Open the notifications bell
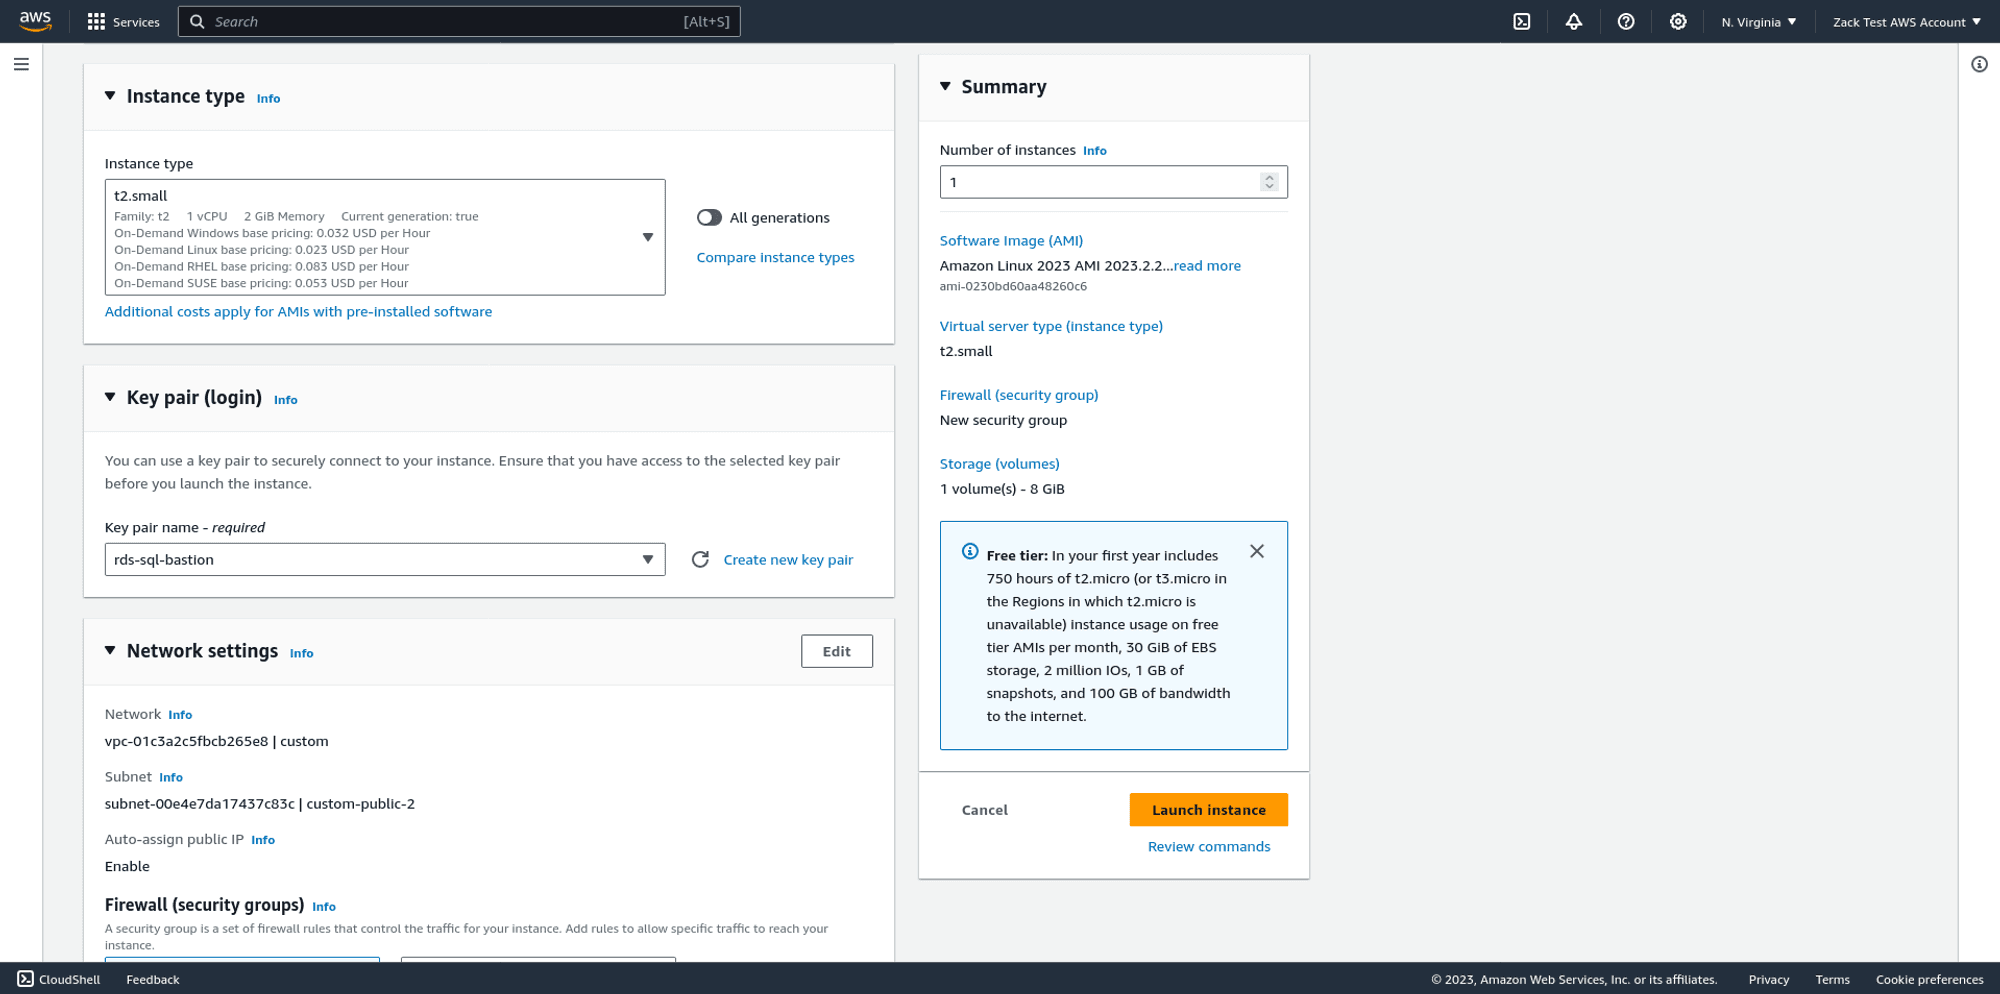Viewport: 2000px width, 994px height. point(1573,22)
